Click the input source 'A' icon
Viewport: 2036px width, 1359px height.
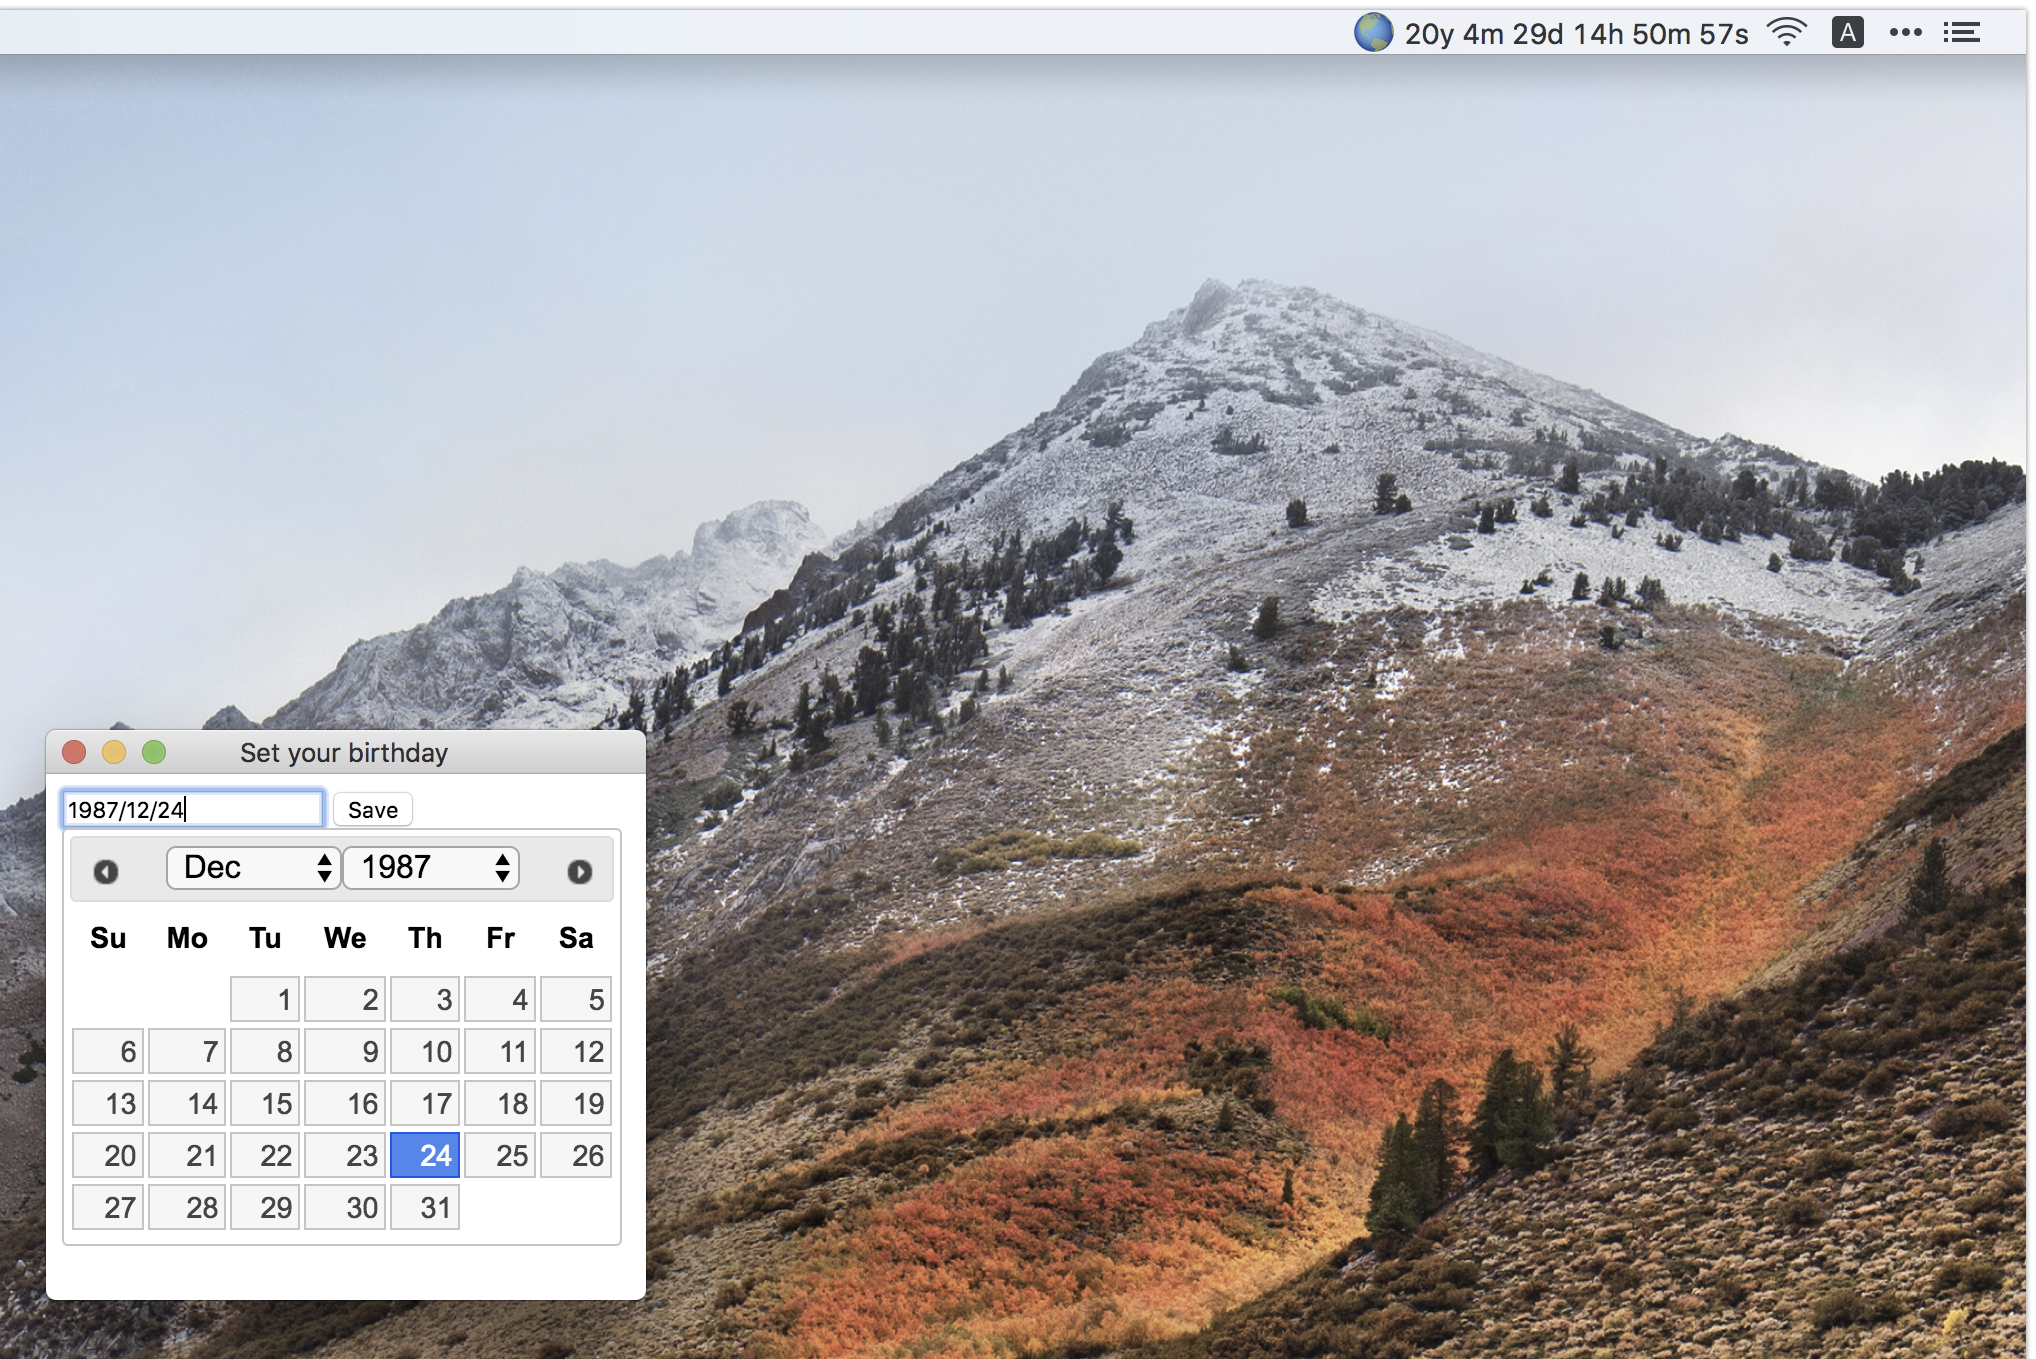tap(1847, 33)
